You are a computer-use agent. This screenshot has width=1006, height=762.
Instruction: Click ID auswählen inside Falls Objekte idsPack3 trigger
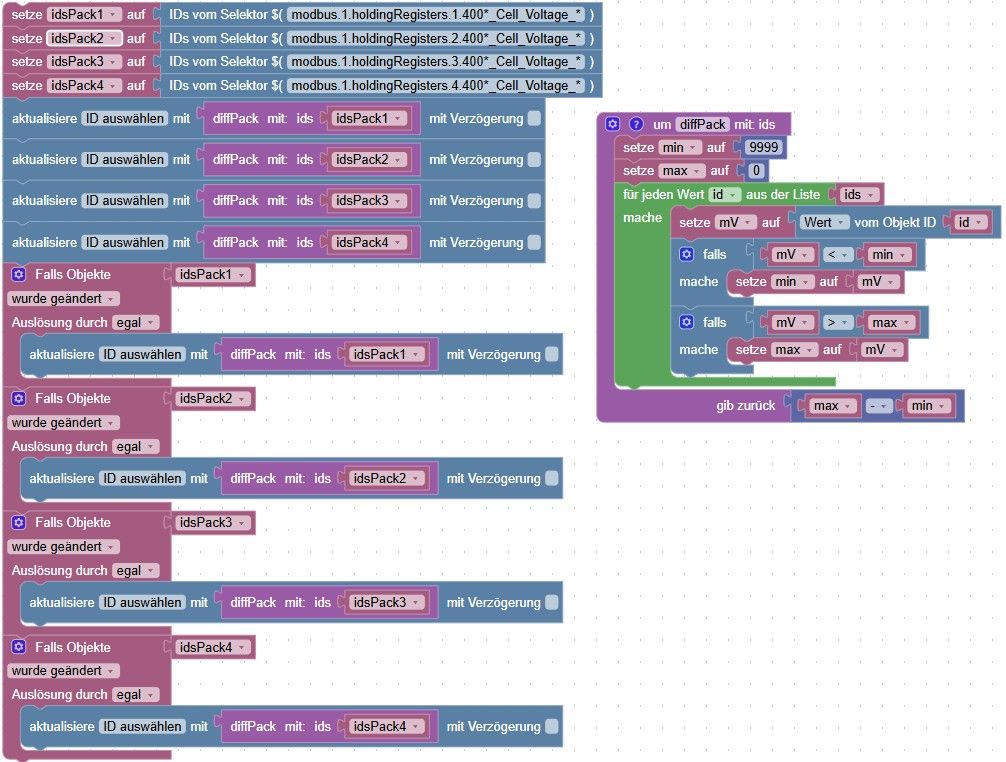[x=142, y=602]
